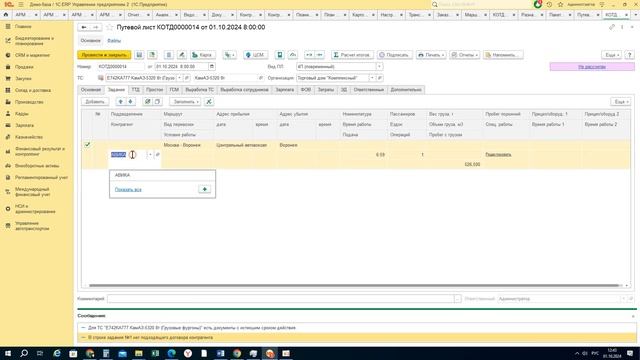Image resolution: width=640 pixels, height=360 pixels.
Task: Open the «Отчеты» reports dropdown
Action: tap(464, 55)
